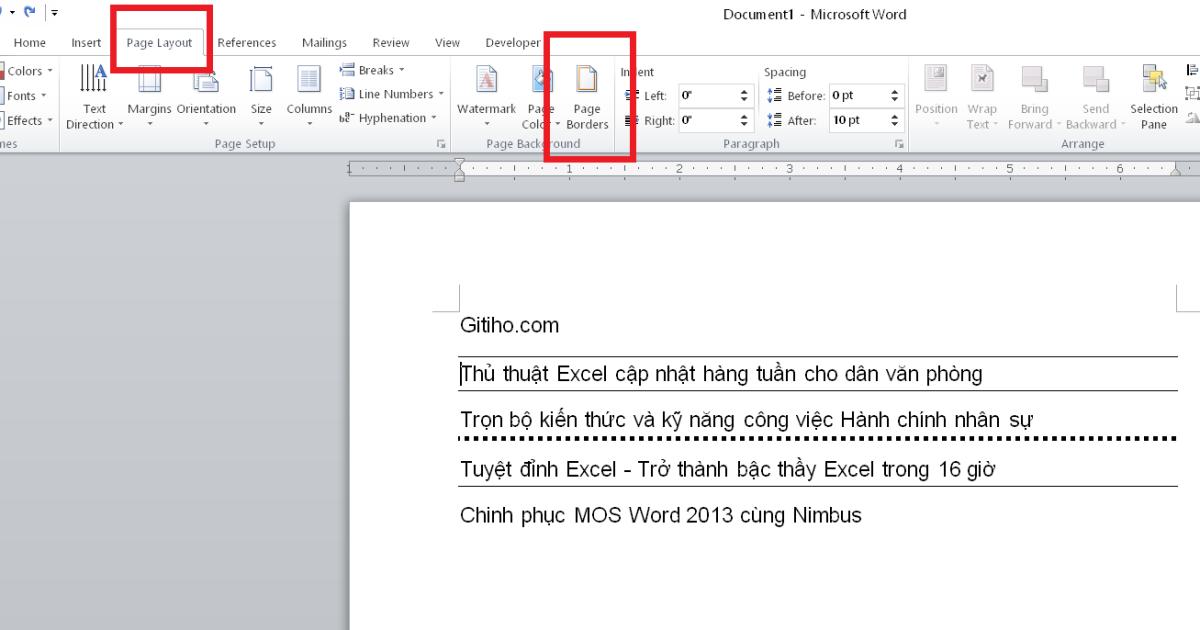Open the Position options
This screenshot has height=630, width=1200.
point(936,97)
